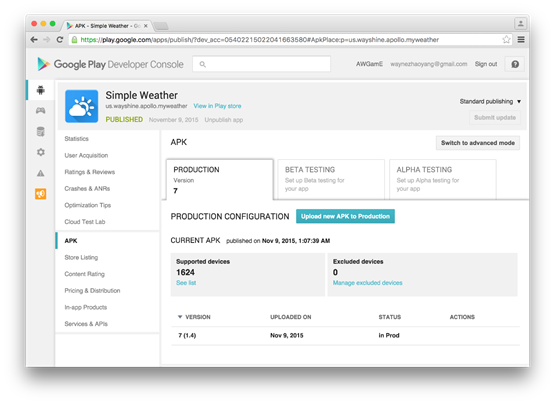Click Unpublish app link
The width and height of the screenshot is (555, 404).
224,120
